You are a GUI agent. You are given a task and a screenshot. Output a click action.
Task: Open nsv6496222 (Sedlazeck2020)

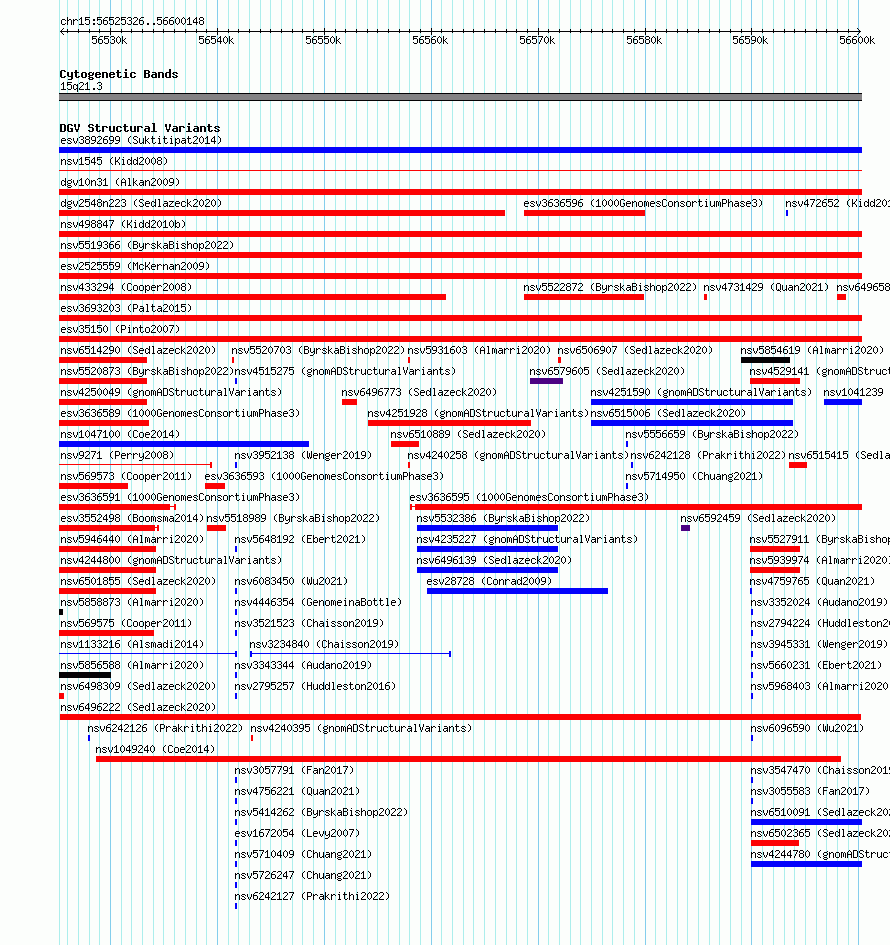(138, 708)
